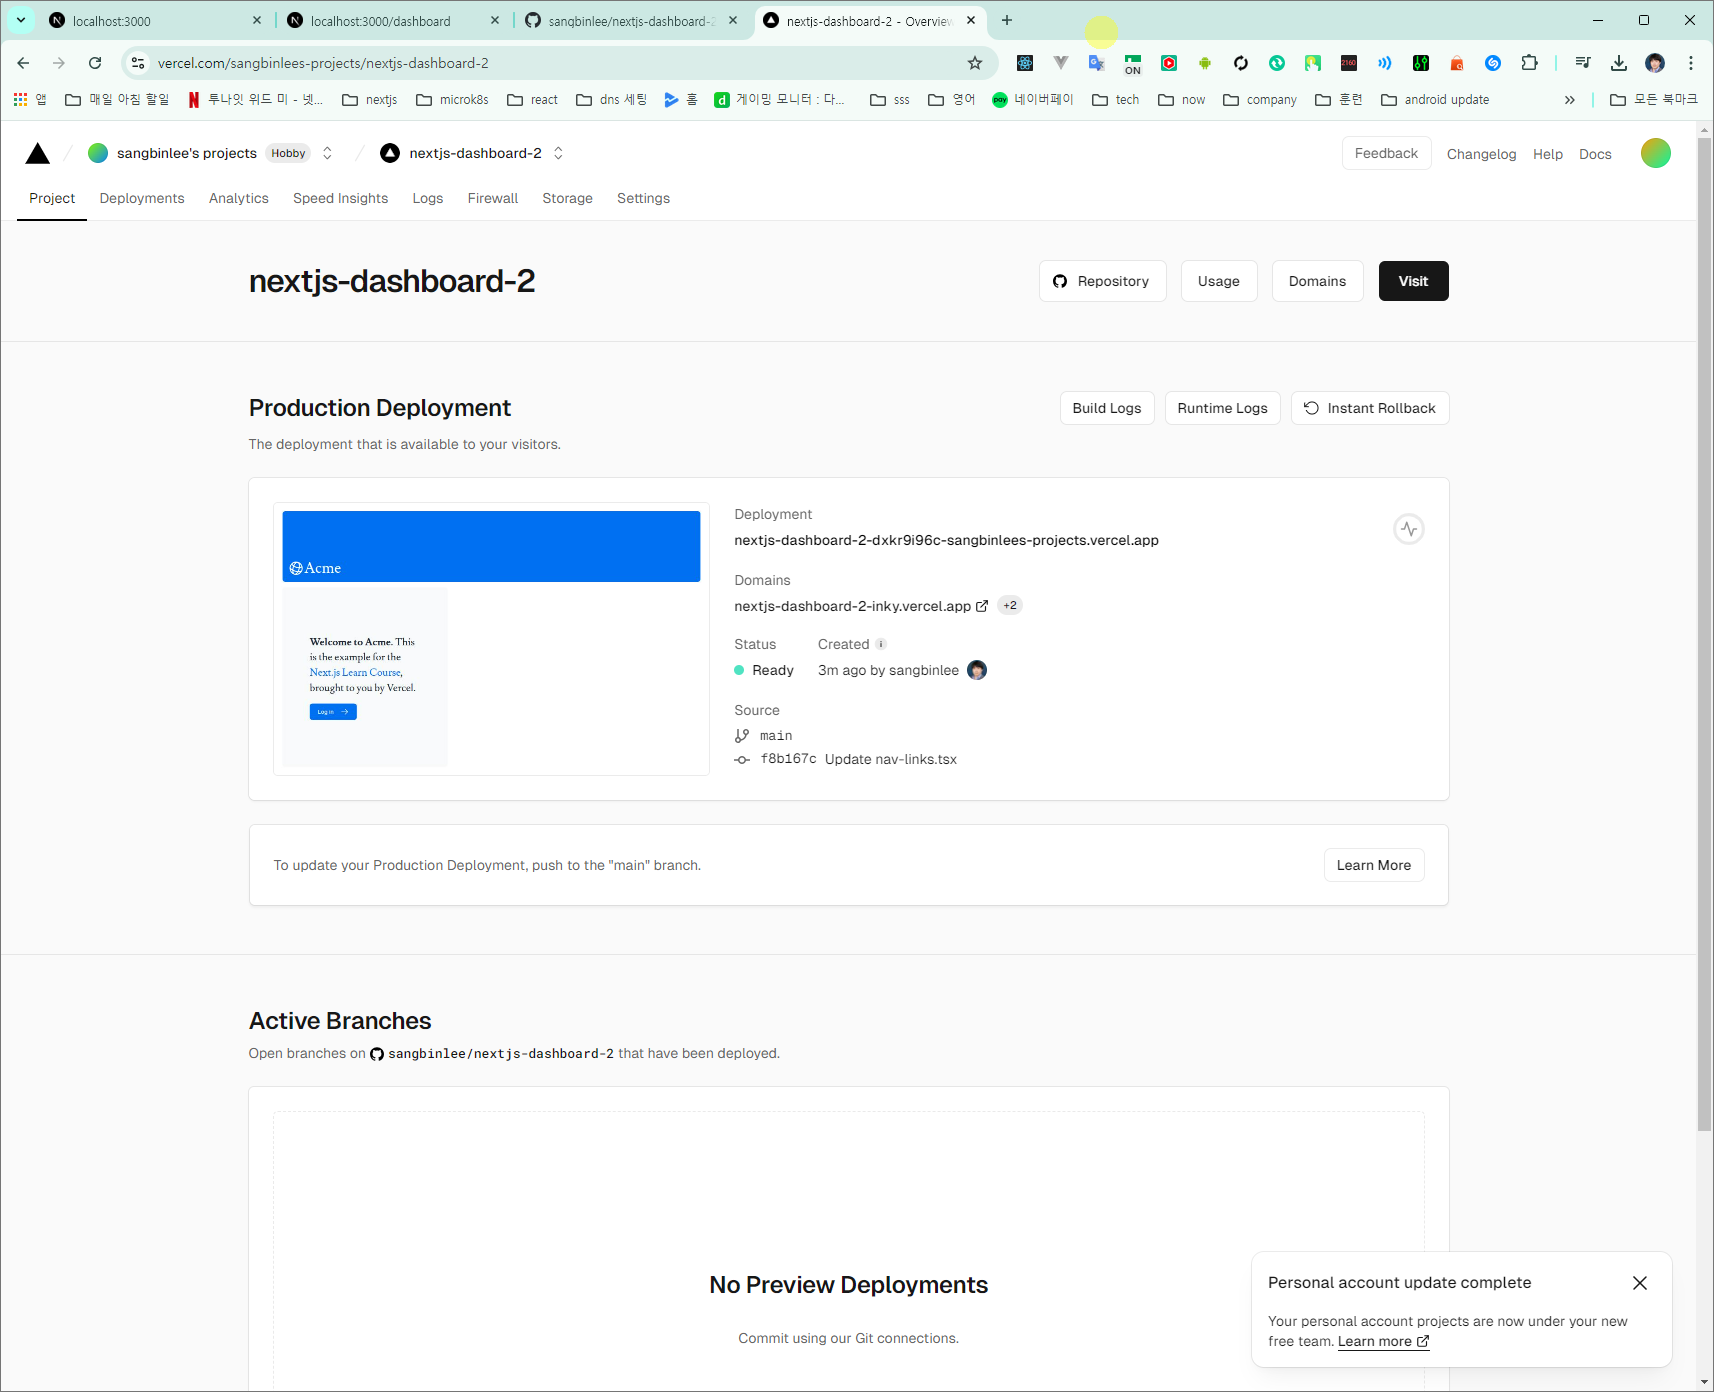Follow the Learn more link in notification
The width and height of the screenshot is (1714, 1392).
point(1384,1342)
